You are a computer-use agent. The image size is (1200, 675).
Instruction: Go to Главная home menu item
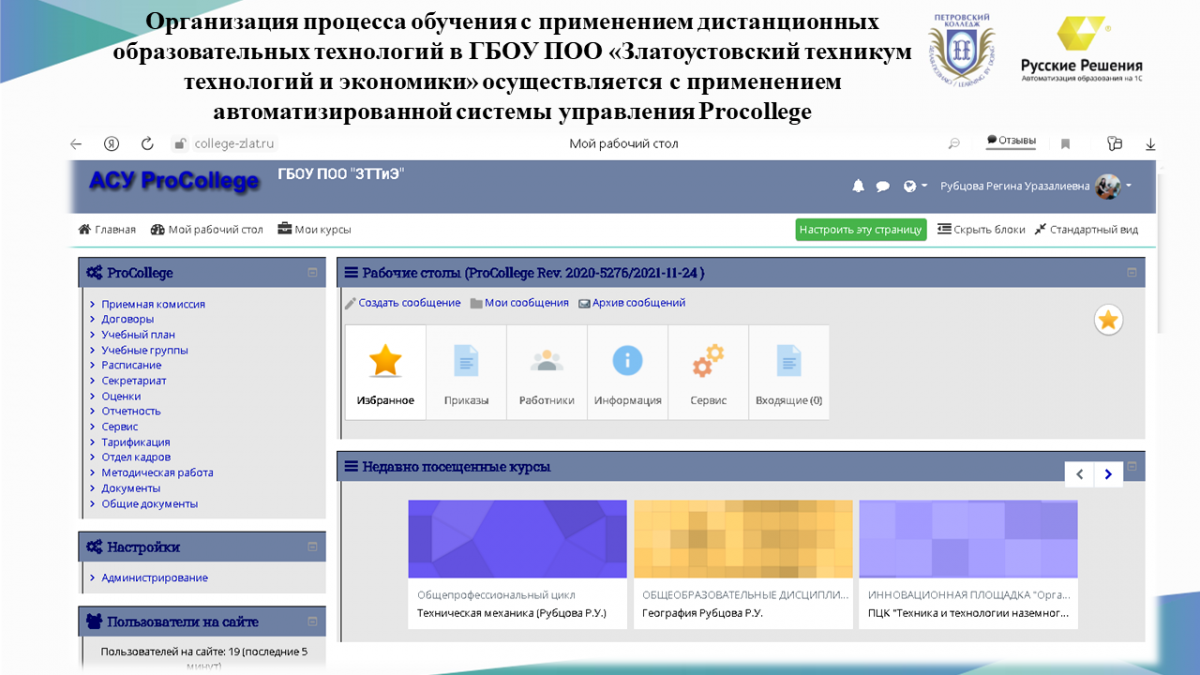(107, 229)
